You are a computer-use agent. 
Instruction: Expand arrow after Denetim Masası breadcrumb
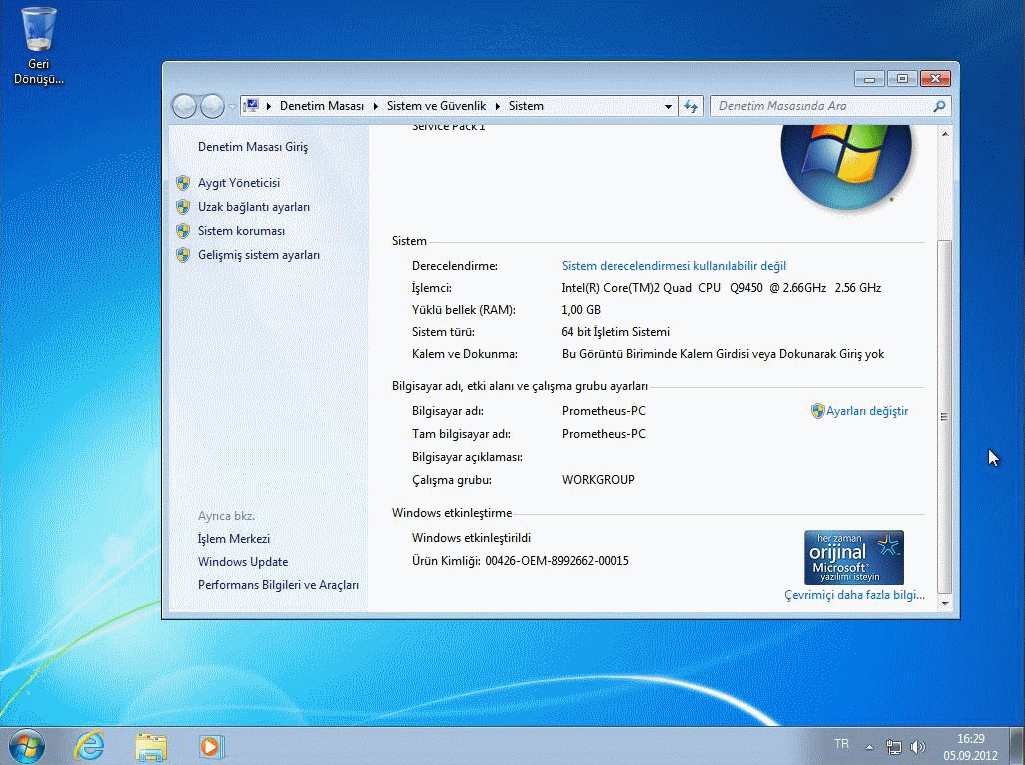pyautogui.click(x=375, y=106)
